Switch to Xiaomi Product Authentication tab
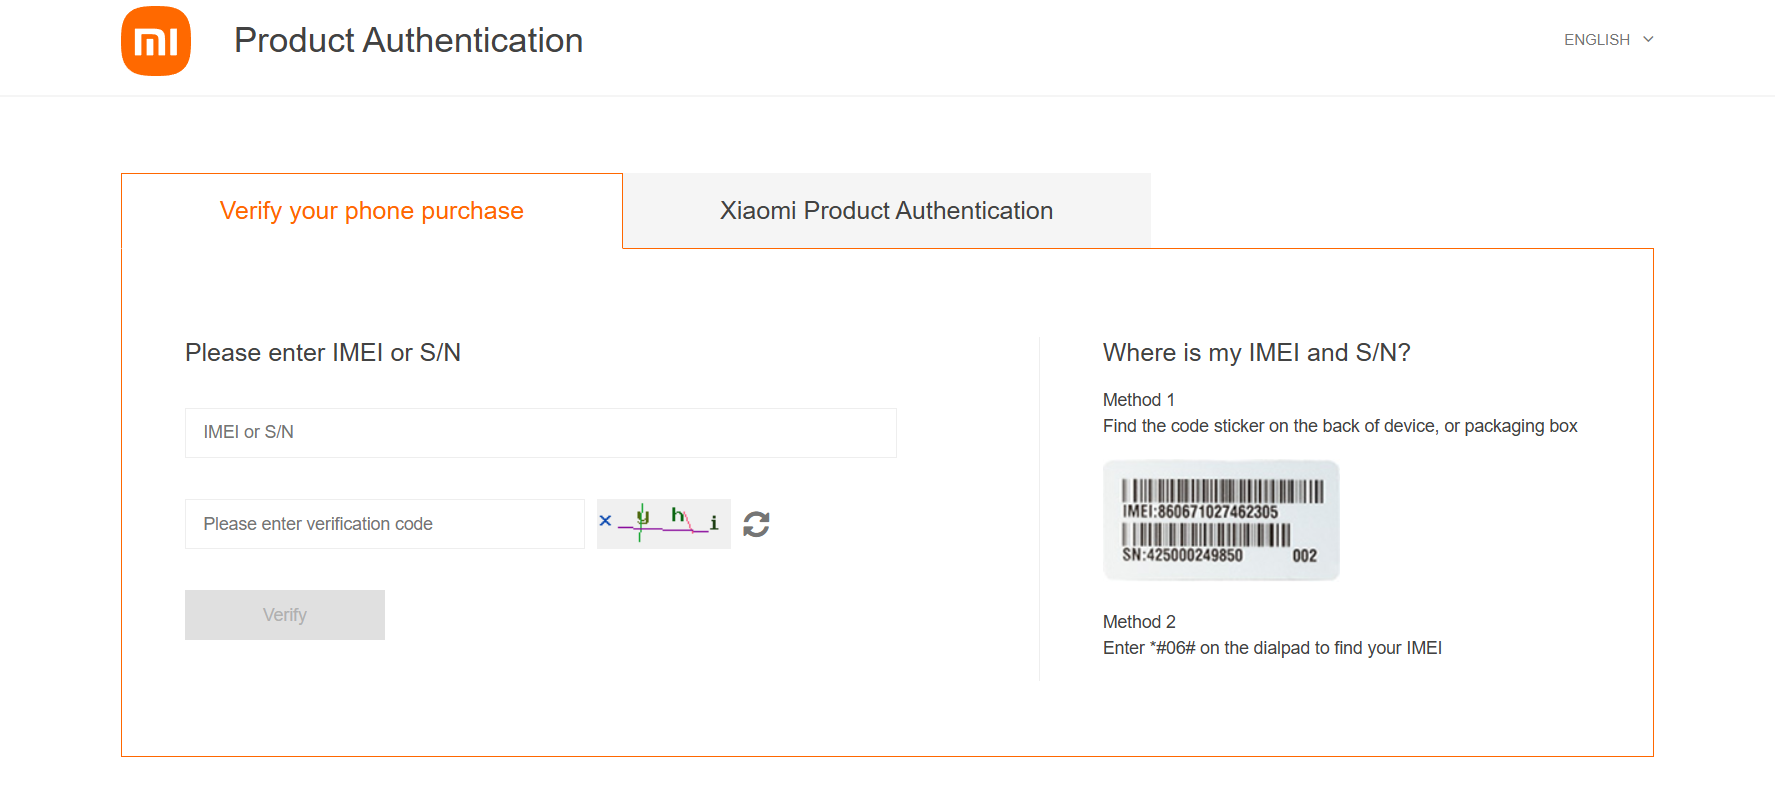 tap(886, 211)
